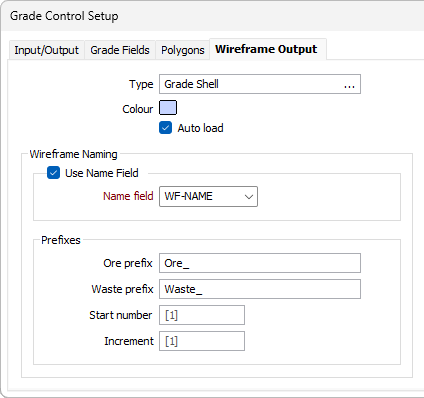Click the Wireframe Naming group label
424x398 pixels.
point(73,154)
